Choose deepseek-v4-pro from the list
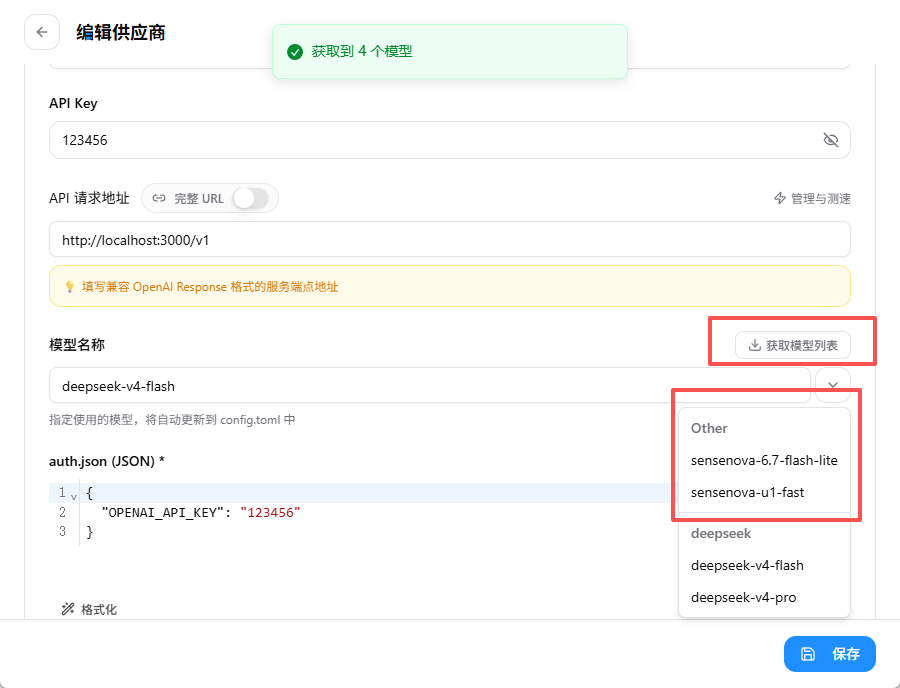900x688 pixels. [764, 597]
